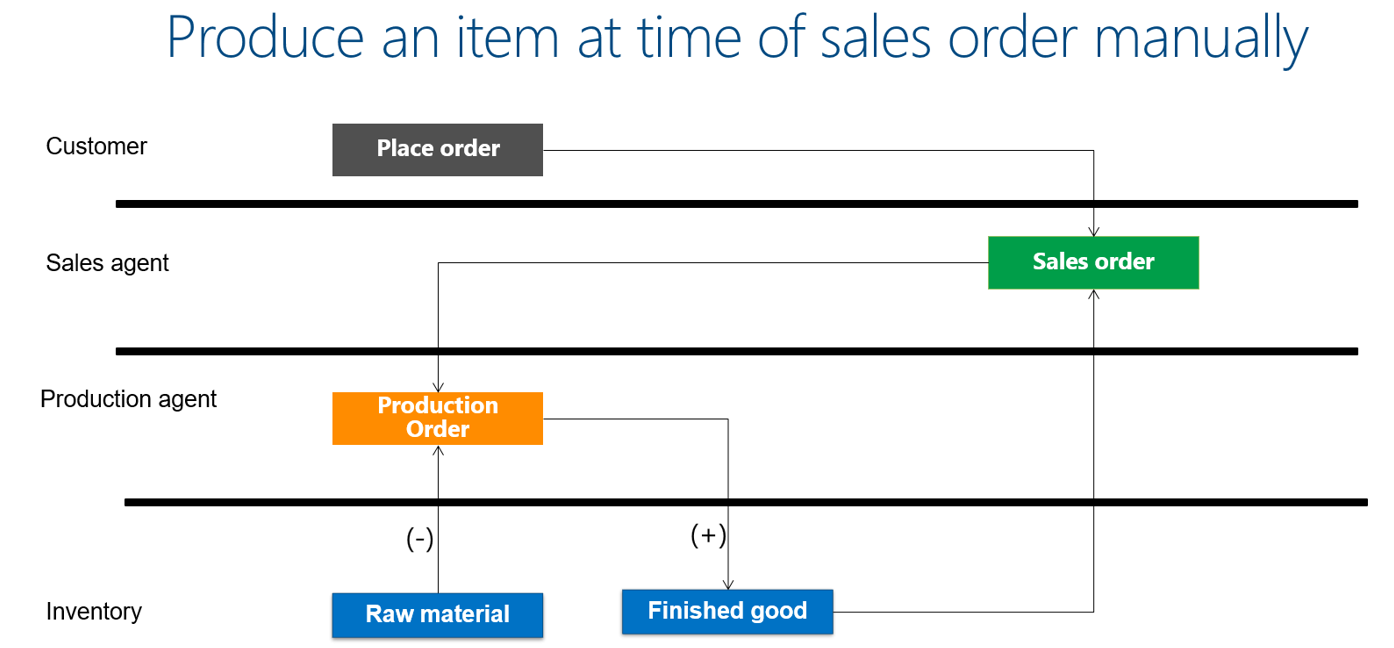Select the Sales agent lane label
Image resolution: width=1394 pixels, height=648 pixels.
[107, 264]
